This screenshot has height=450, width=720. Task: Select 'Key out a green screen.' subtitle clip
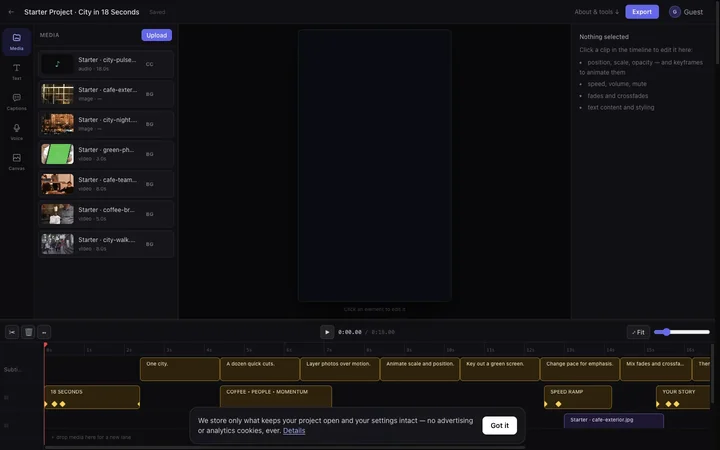(x=500, y=369)
